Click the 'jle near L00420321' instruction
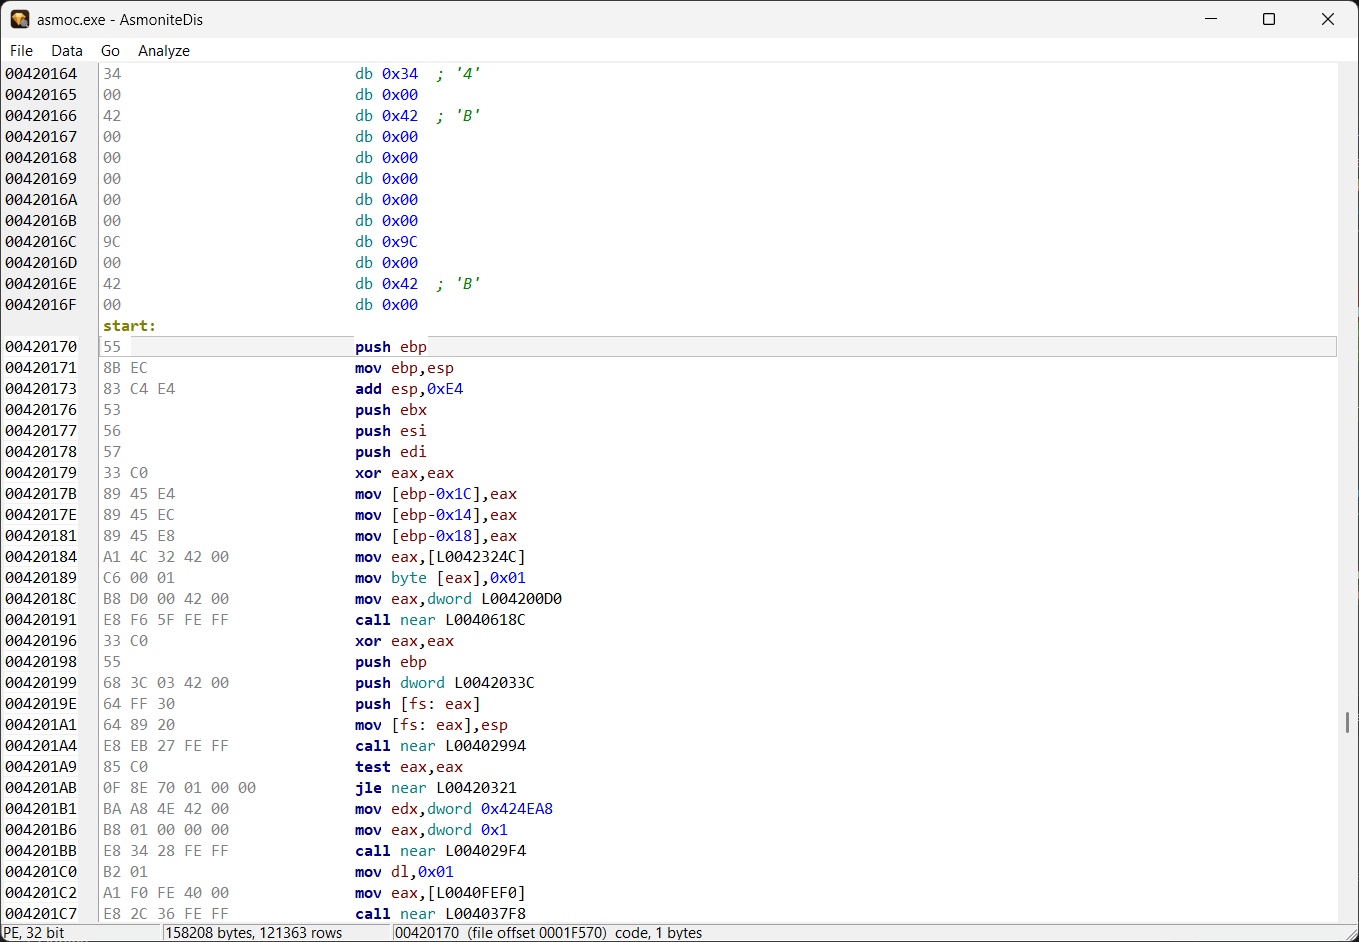Viewport: 1359px width, 942px height. coord(436,788)
